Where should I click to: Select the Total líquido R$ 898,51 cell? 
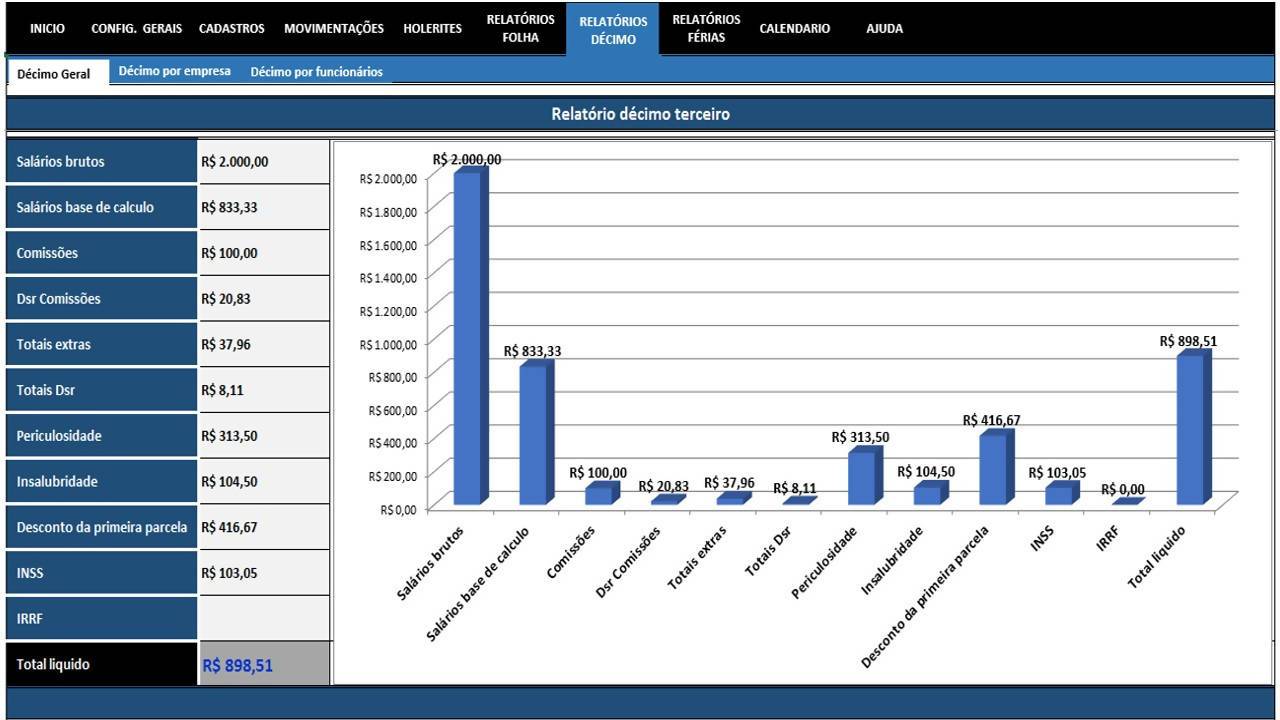tap(264, 664)
